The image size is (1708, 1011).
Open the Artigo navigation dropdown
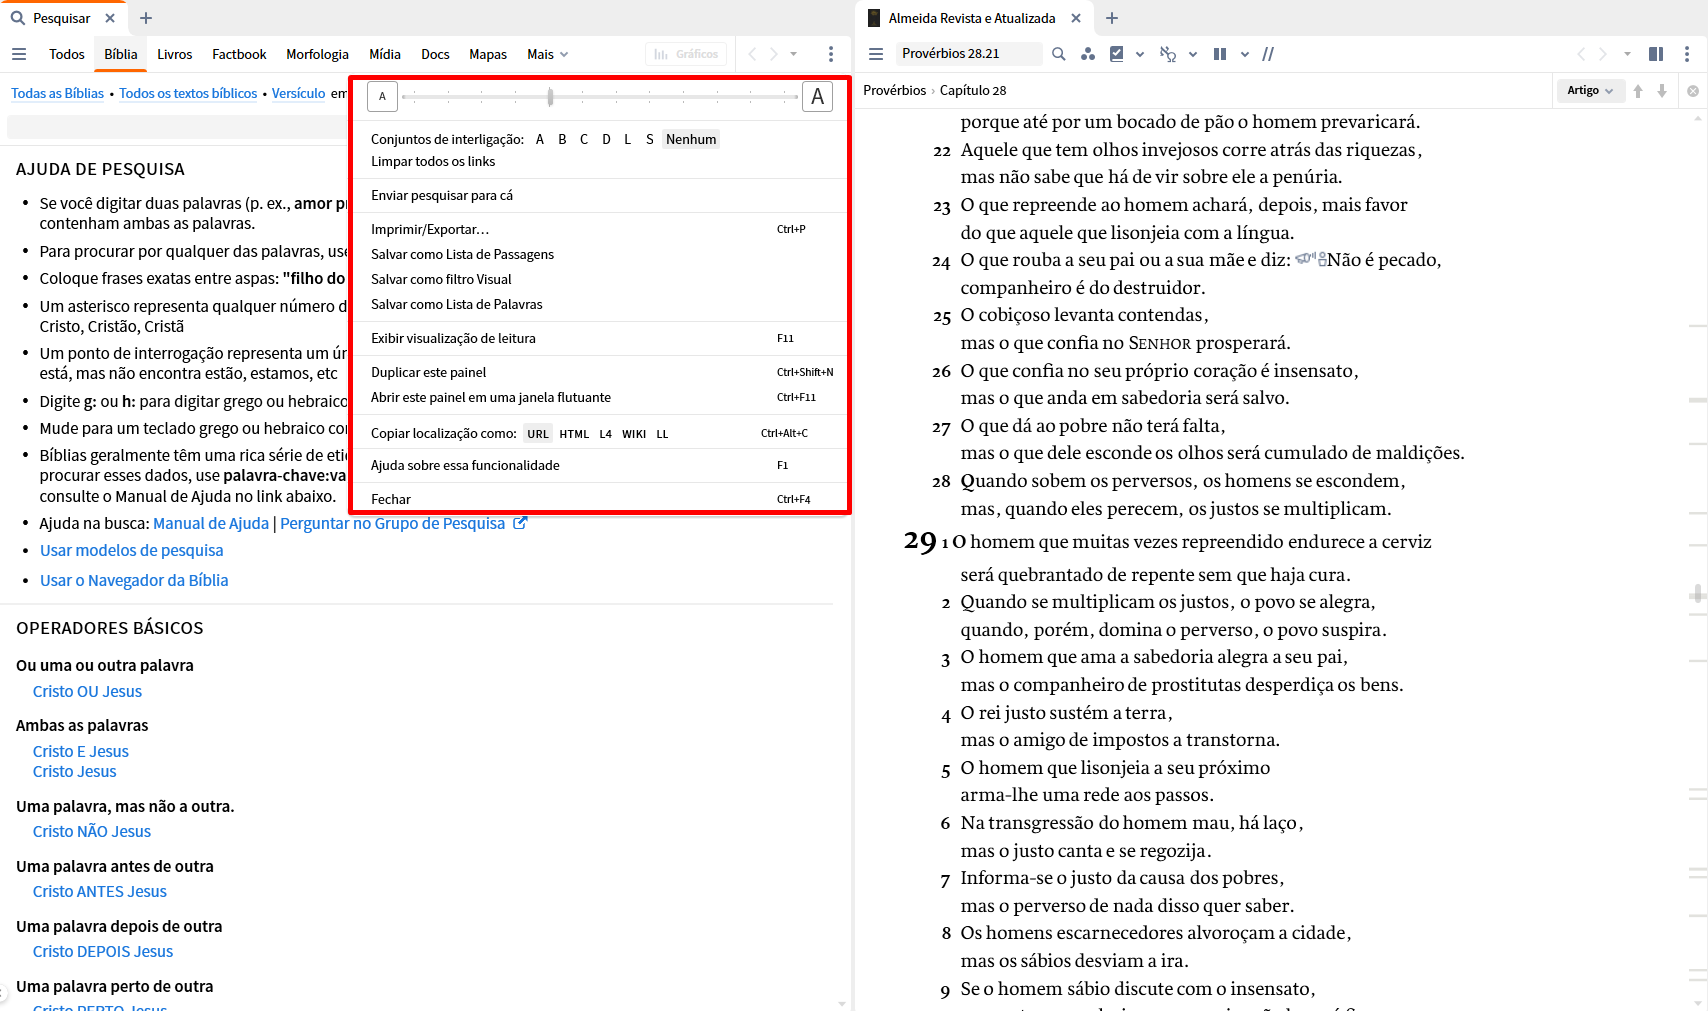point(1590,90)
